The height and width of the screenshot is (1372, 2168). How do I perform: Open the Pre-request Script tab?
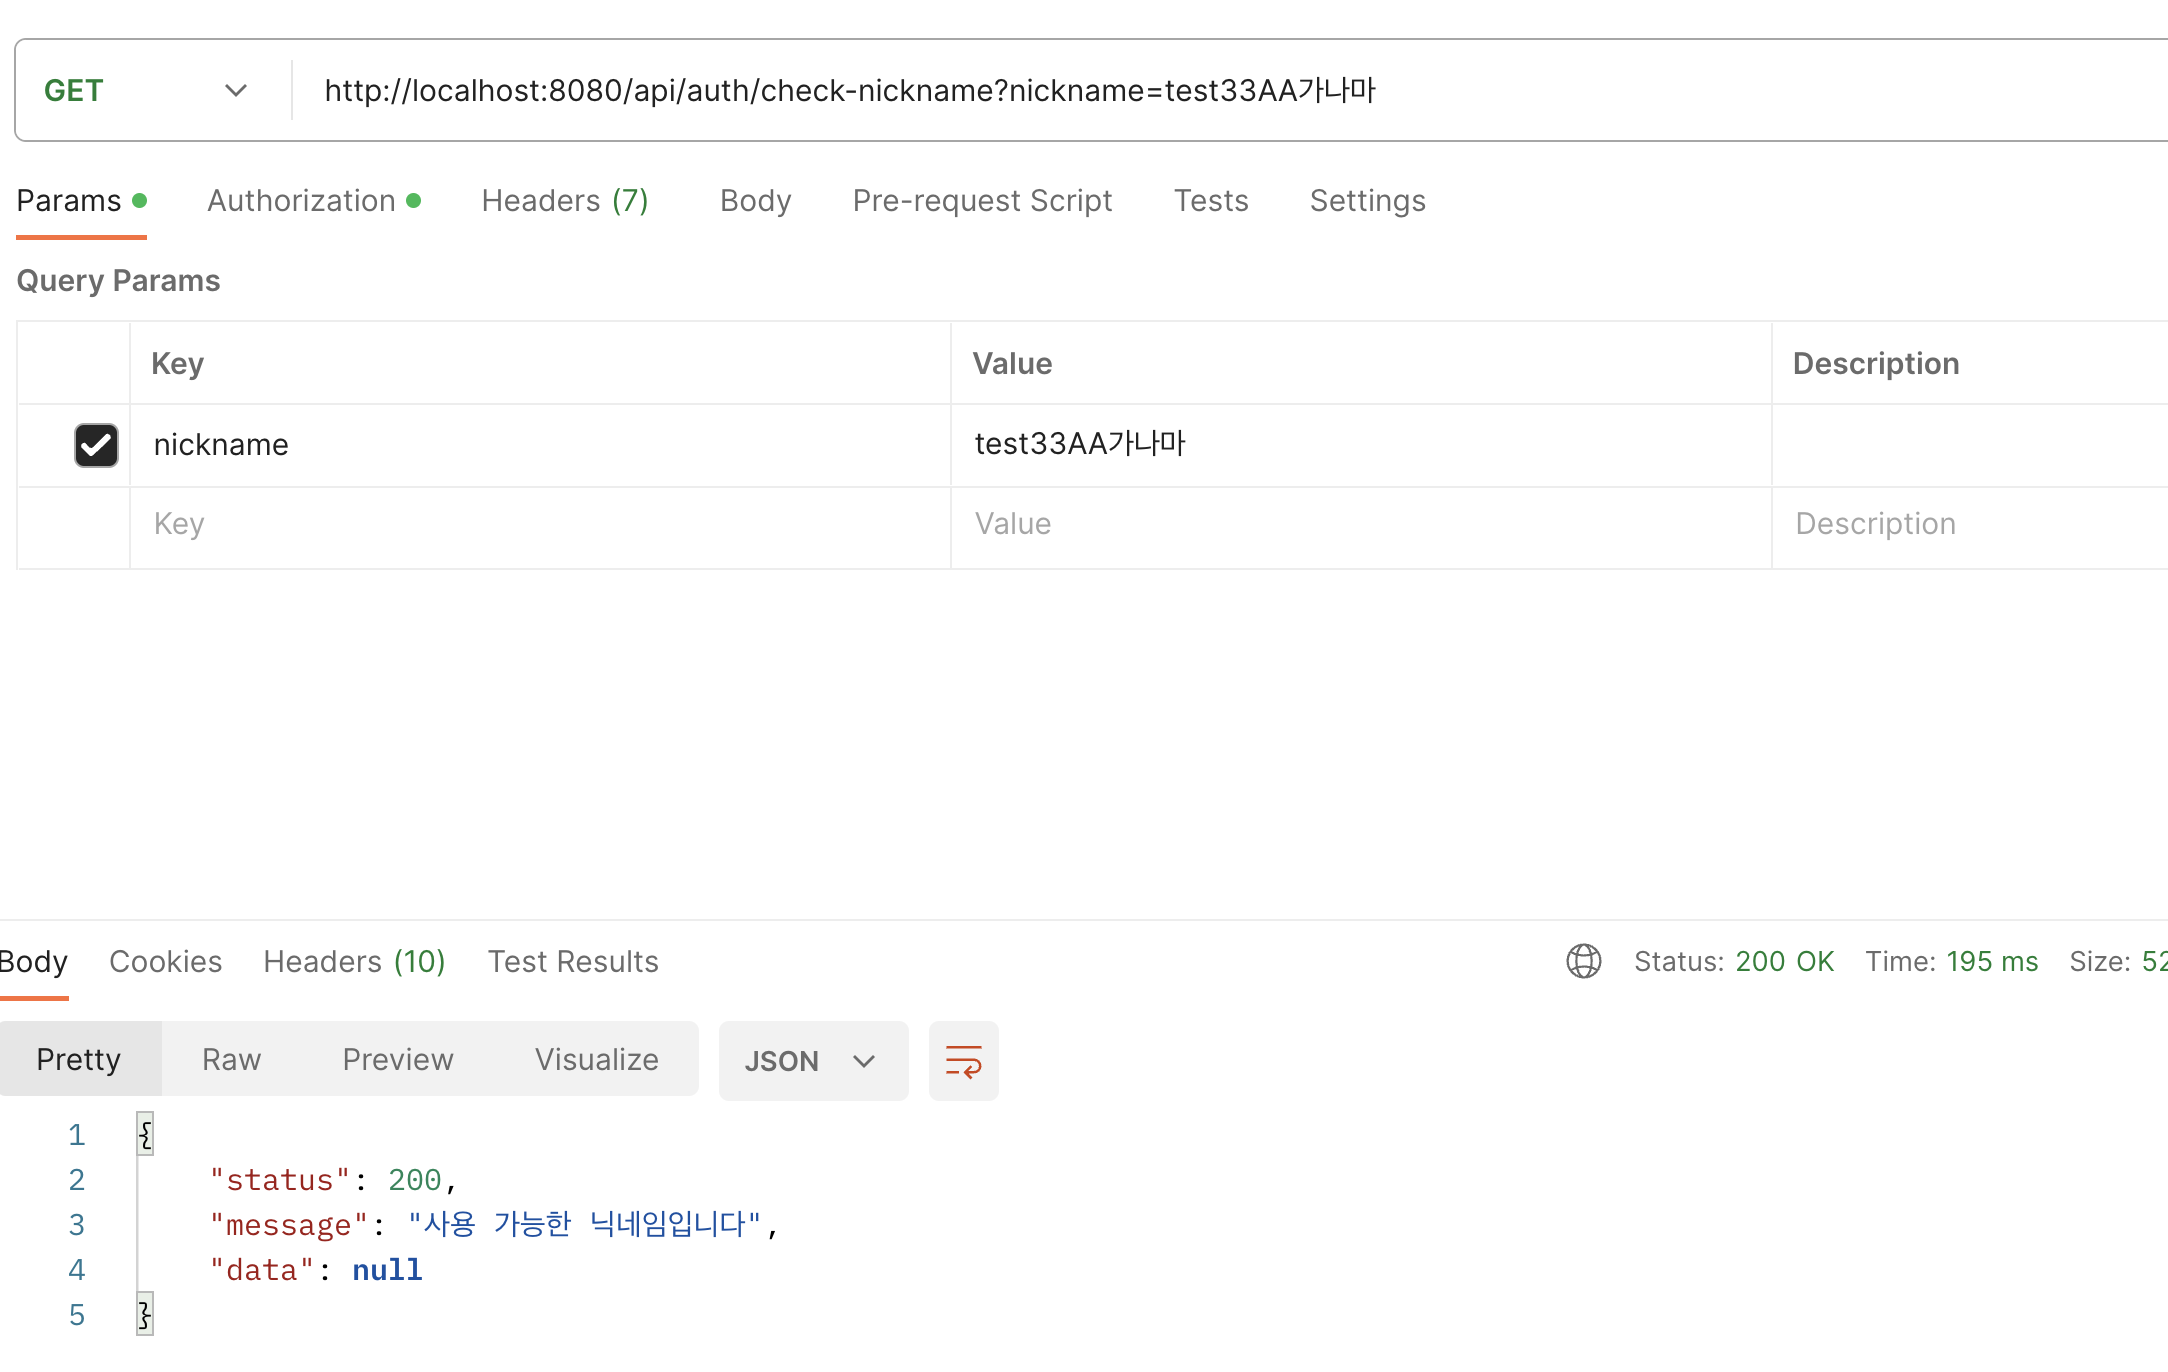point(982,201)
